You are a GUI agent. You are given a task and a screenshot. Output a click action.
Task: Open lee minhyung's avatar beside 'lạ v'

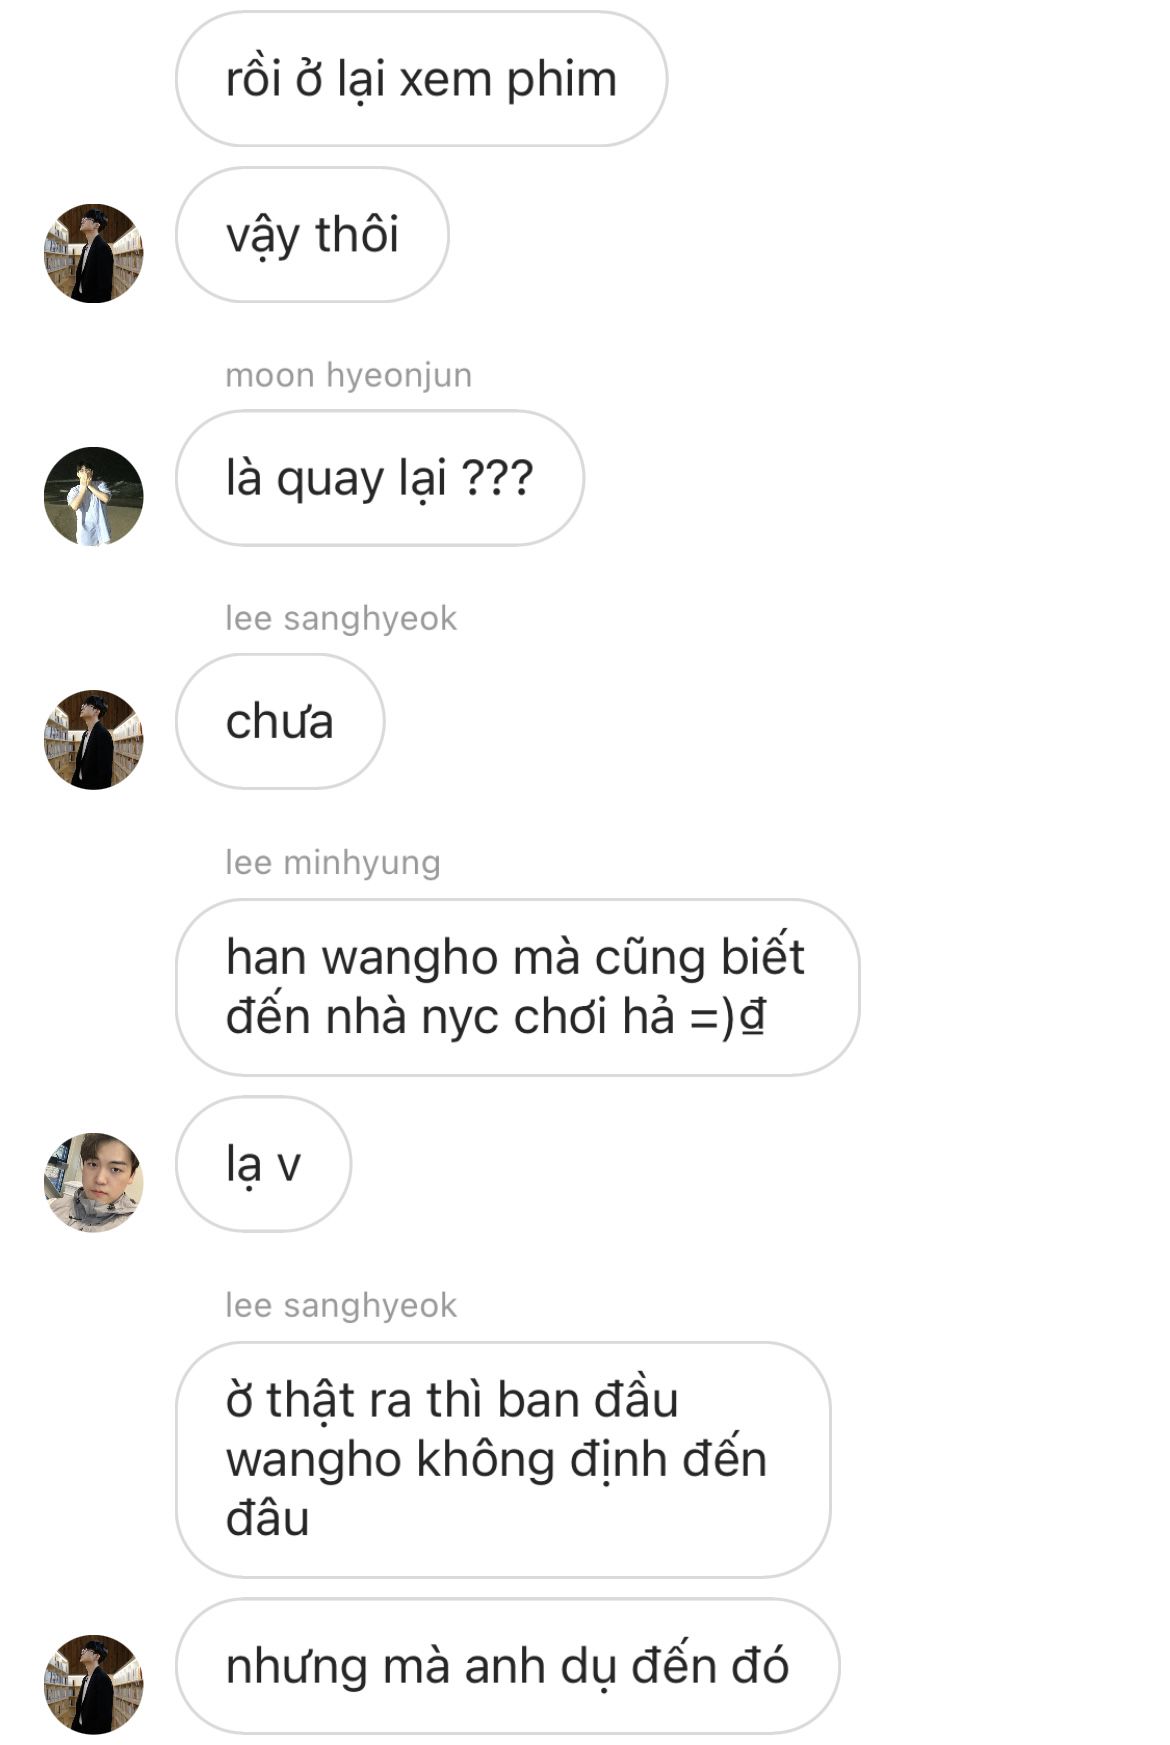pos(93,1182)
